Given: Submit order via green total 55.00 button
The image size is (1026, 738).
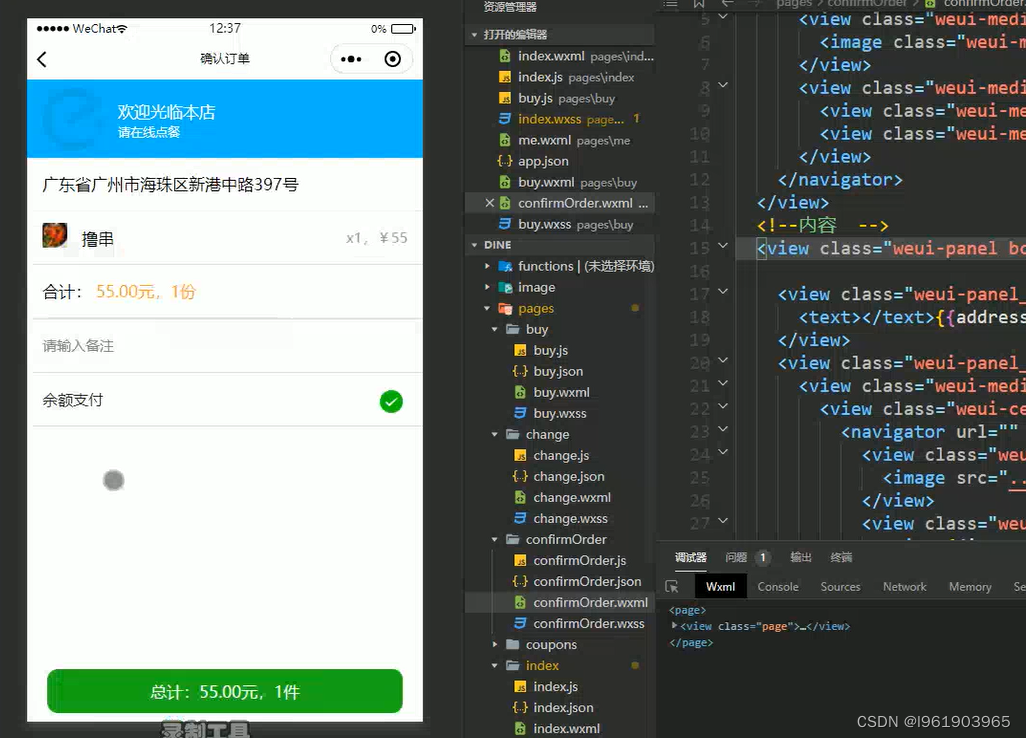Looking at the screenshot, I should [224, 692].
